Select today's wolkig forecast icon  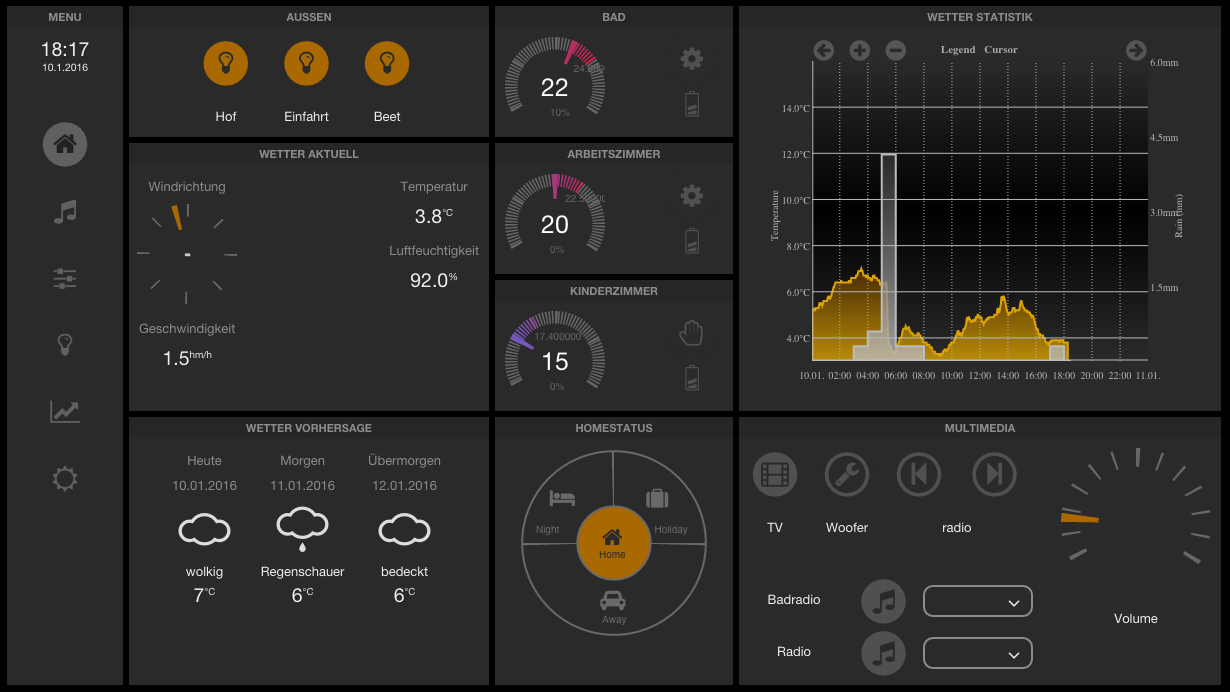click(x=204, y=528)
